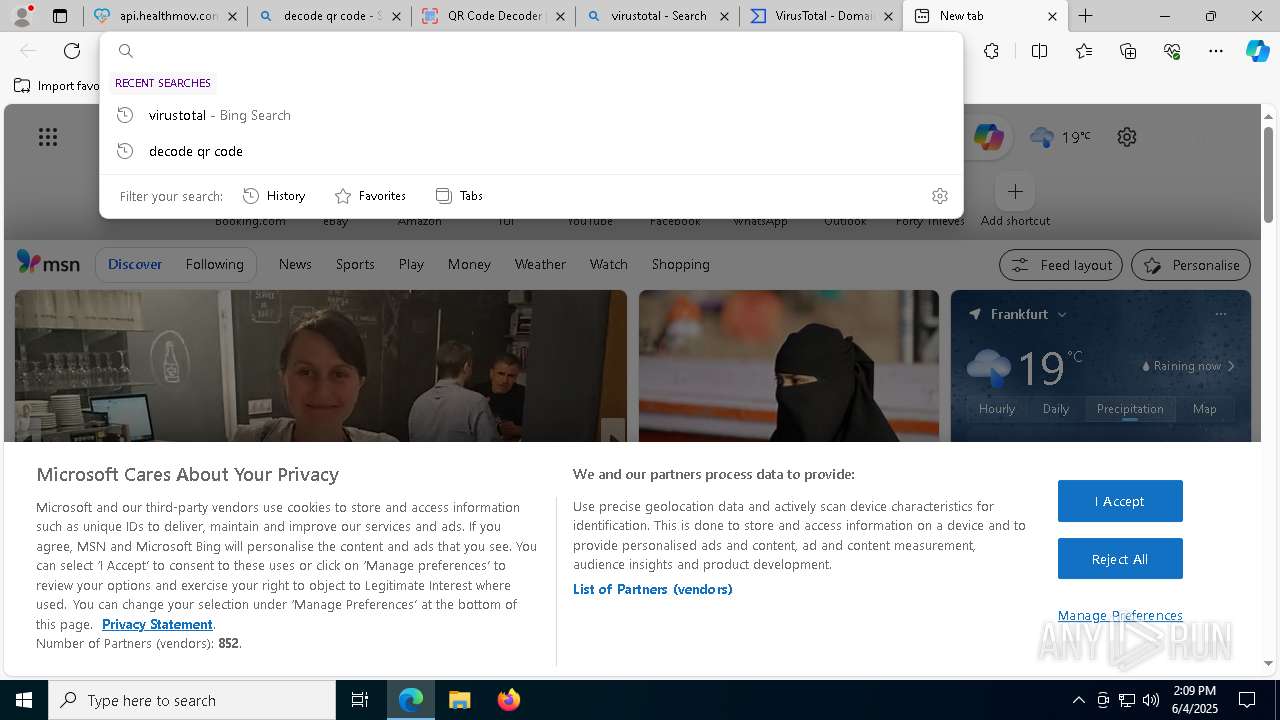This screenshot has height=720, width=1280.
Task: Open the Edge profile icon
Action: click(22, 16)
